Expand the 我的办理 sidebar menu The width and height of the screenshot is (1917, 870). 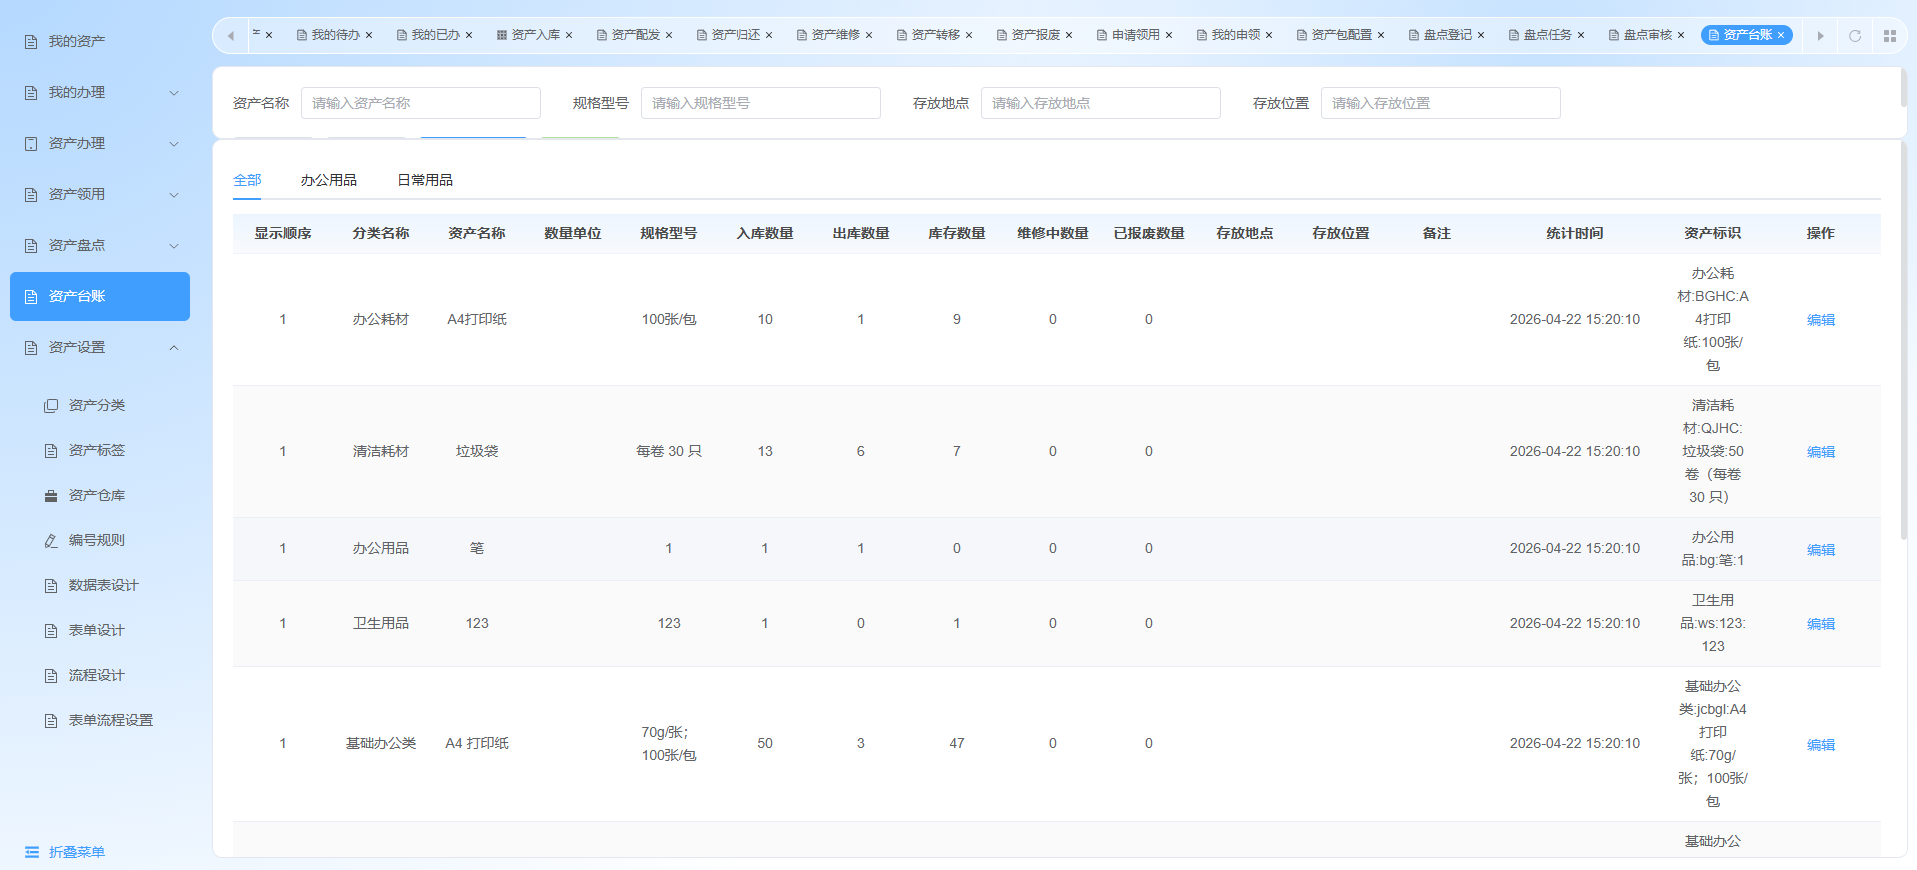pos(100,93)
